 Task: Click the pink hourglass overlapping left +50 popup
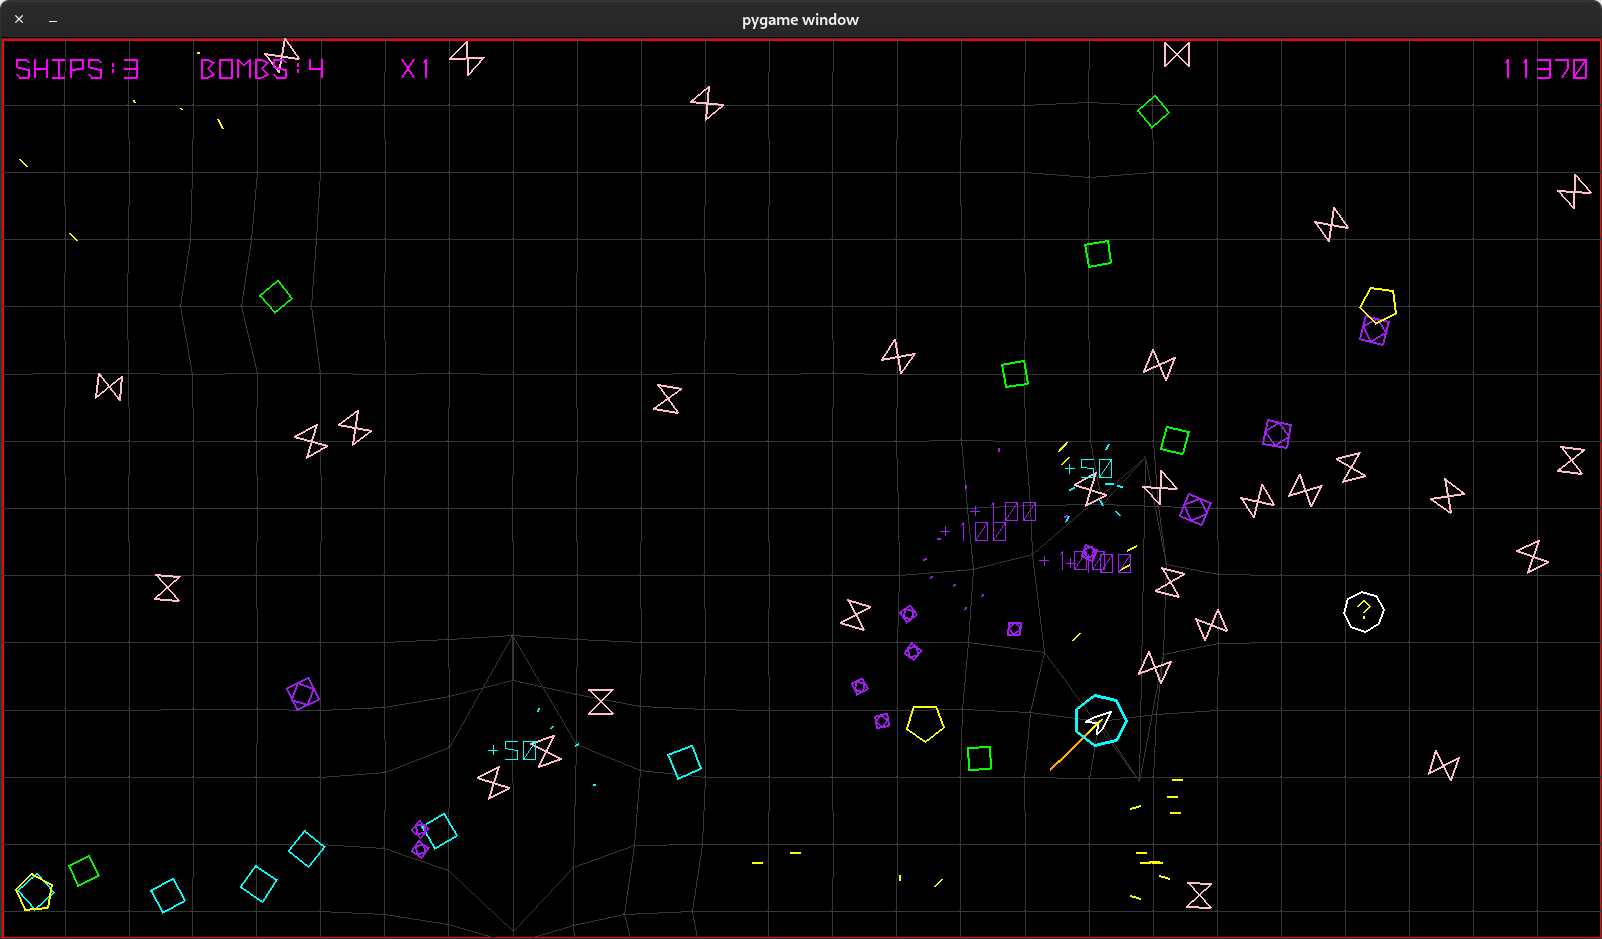pos(545,751)
